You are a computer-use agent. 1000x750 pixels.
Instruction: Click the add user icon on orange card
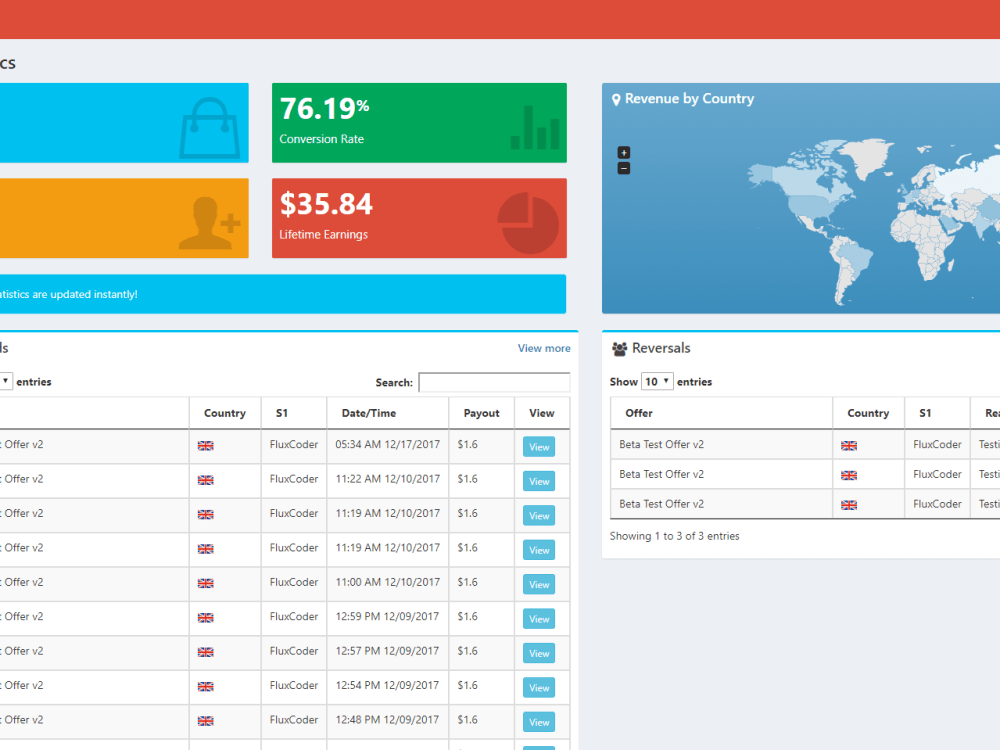(x=210, y=223)
